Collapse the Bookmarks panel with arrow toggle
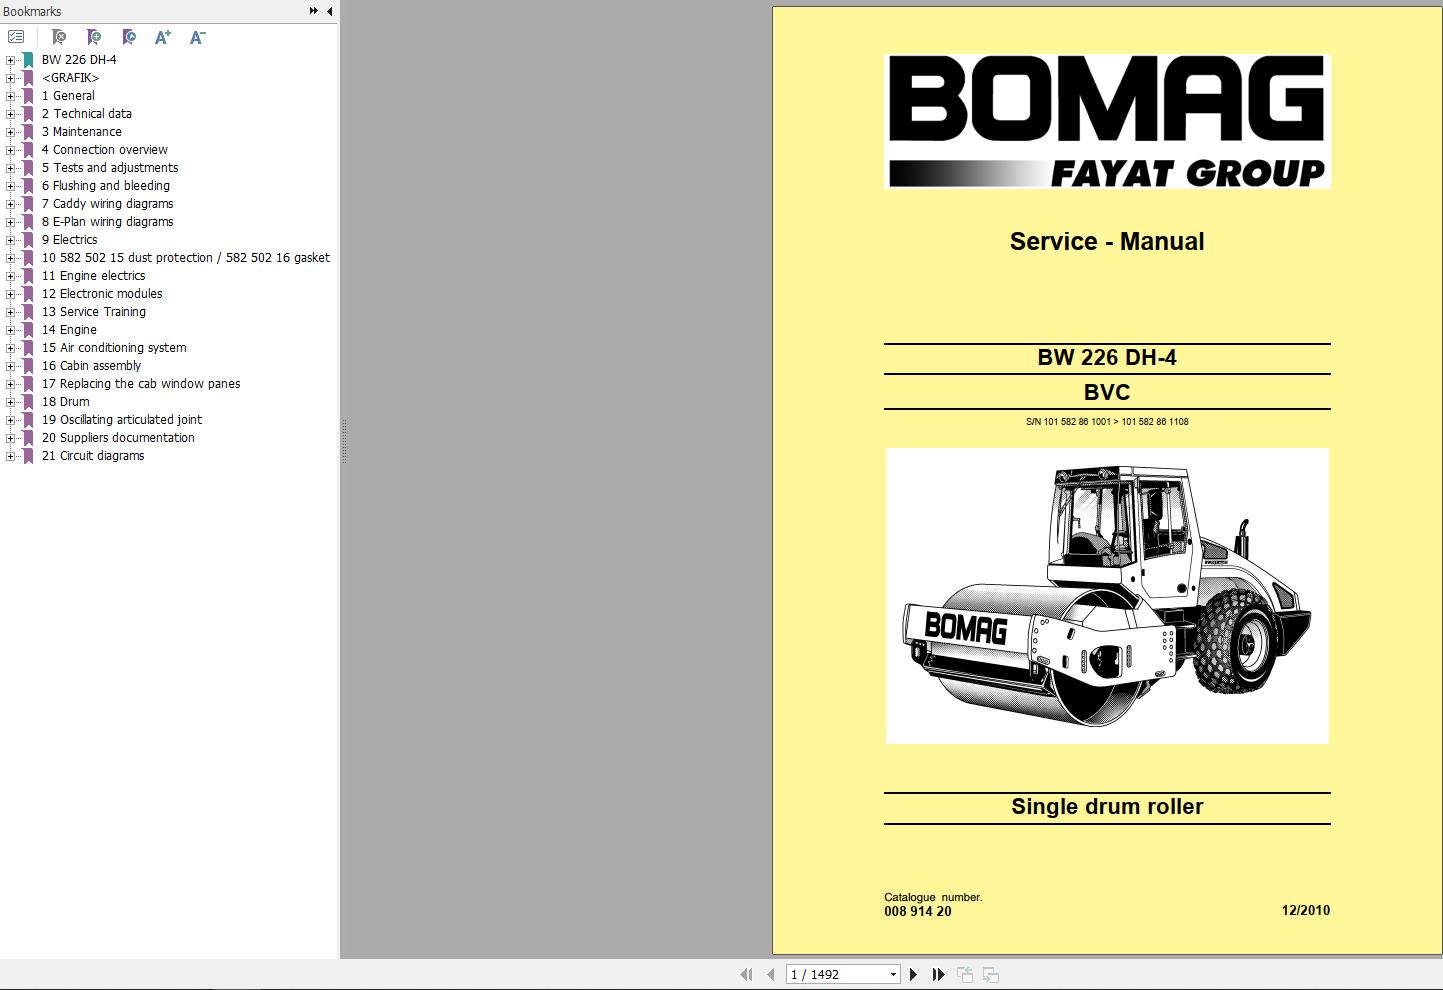Image resolution: width=1443 pixels, height=990 pixels. [330, 11]
